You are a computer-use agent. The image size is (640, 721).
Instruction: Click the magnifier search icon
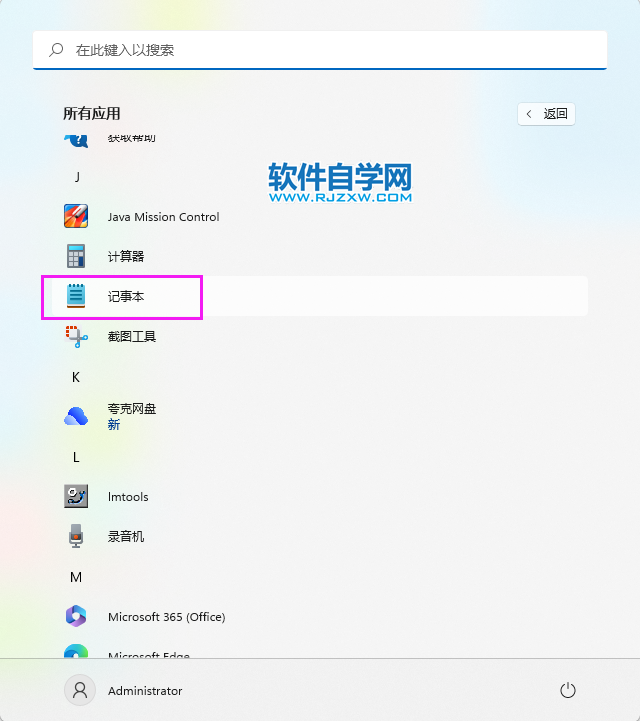click(x=56, y=50)
